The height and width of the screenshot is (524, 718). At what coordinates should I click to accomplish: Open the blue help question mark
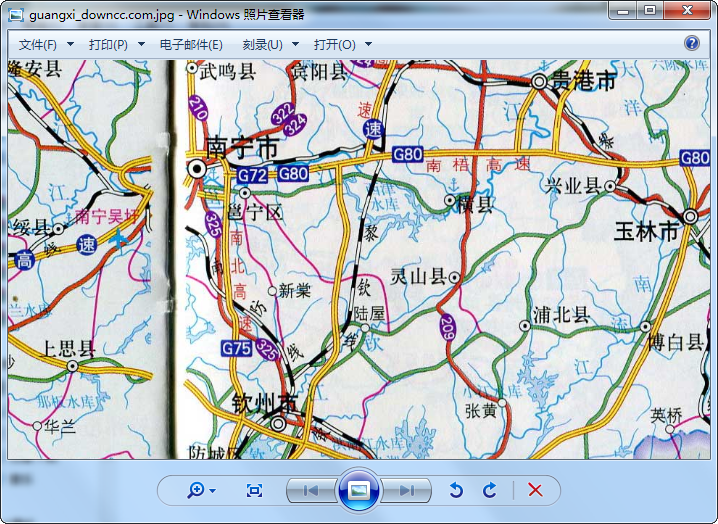coord(691,43)
